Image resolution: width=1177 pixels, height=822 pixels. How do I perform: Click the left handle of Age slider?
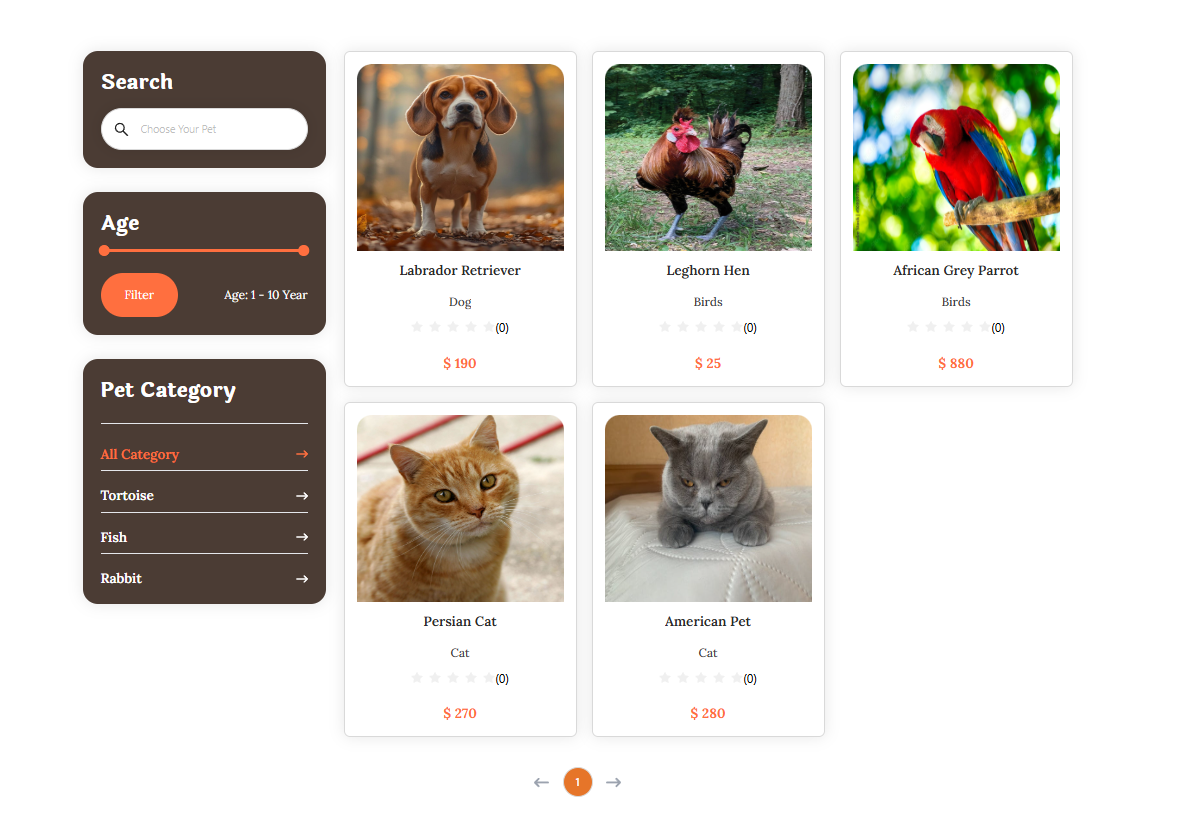(x=104, y=251)
